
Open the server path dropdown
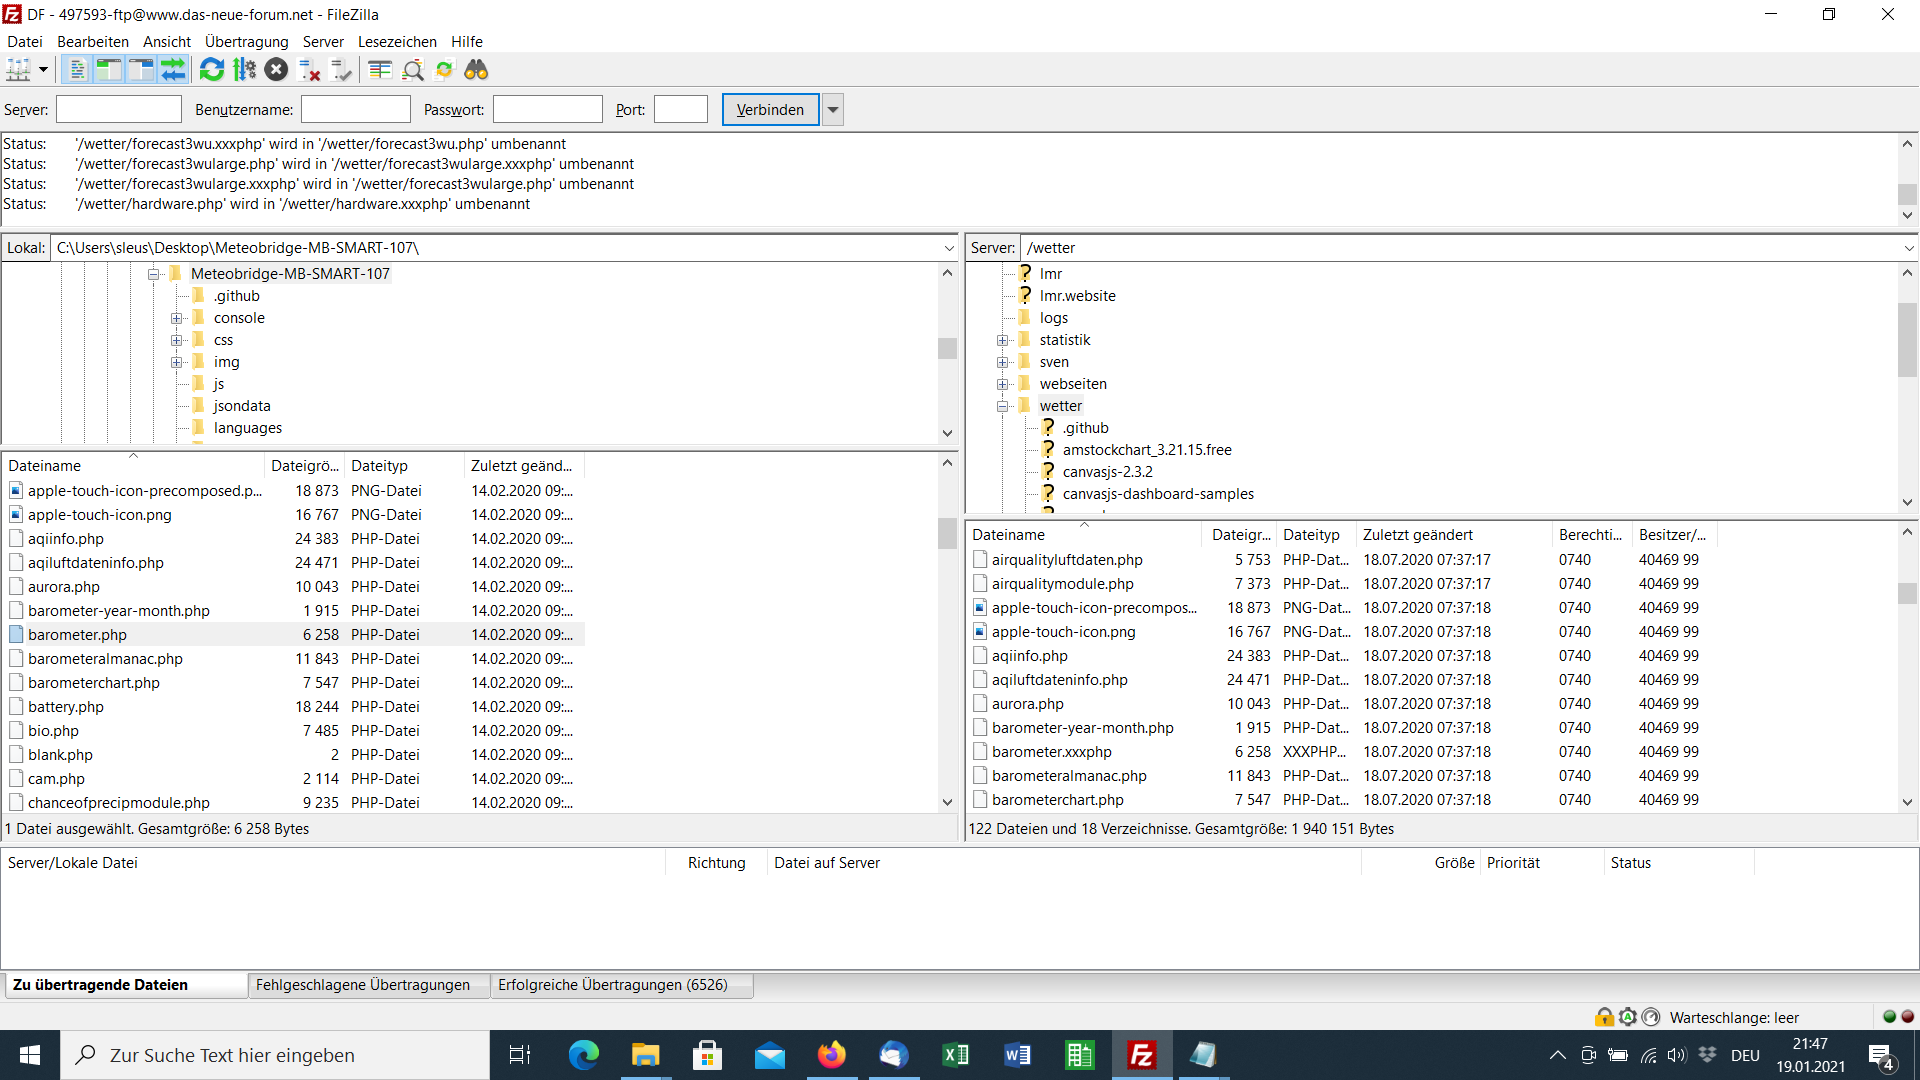point(1909,248)
